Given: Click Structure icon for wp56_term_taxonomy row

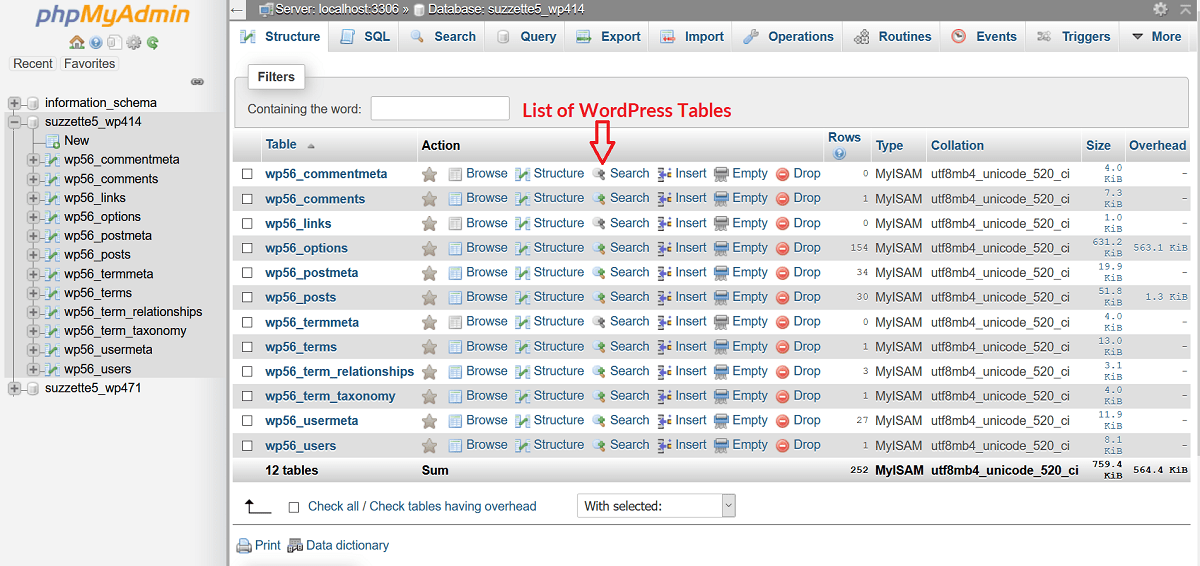Looking at the screenshot, I should point(523,395).
